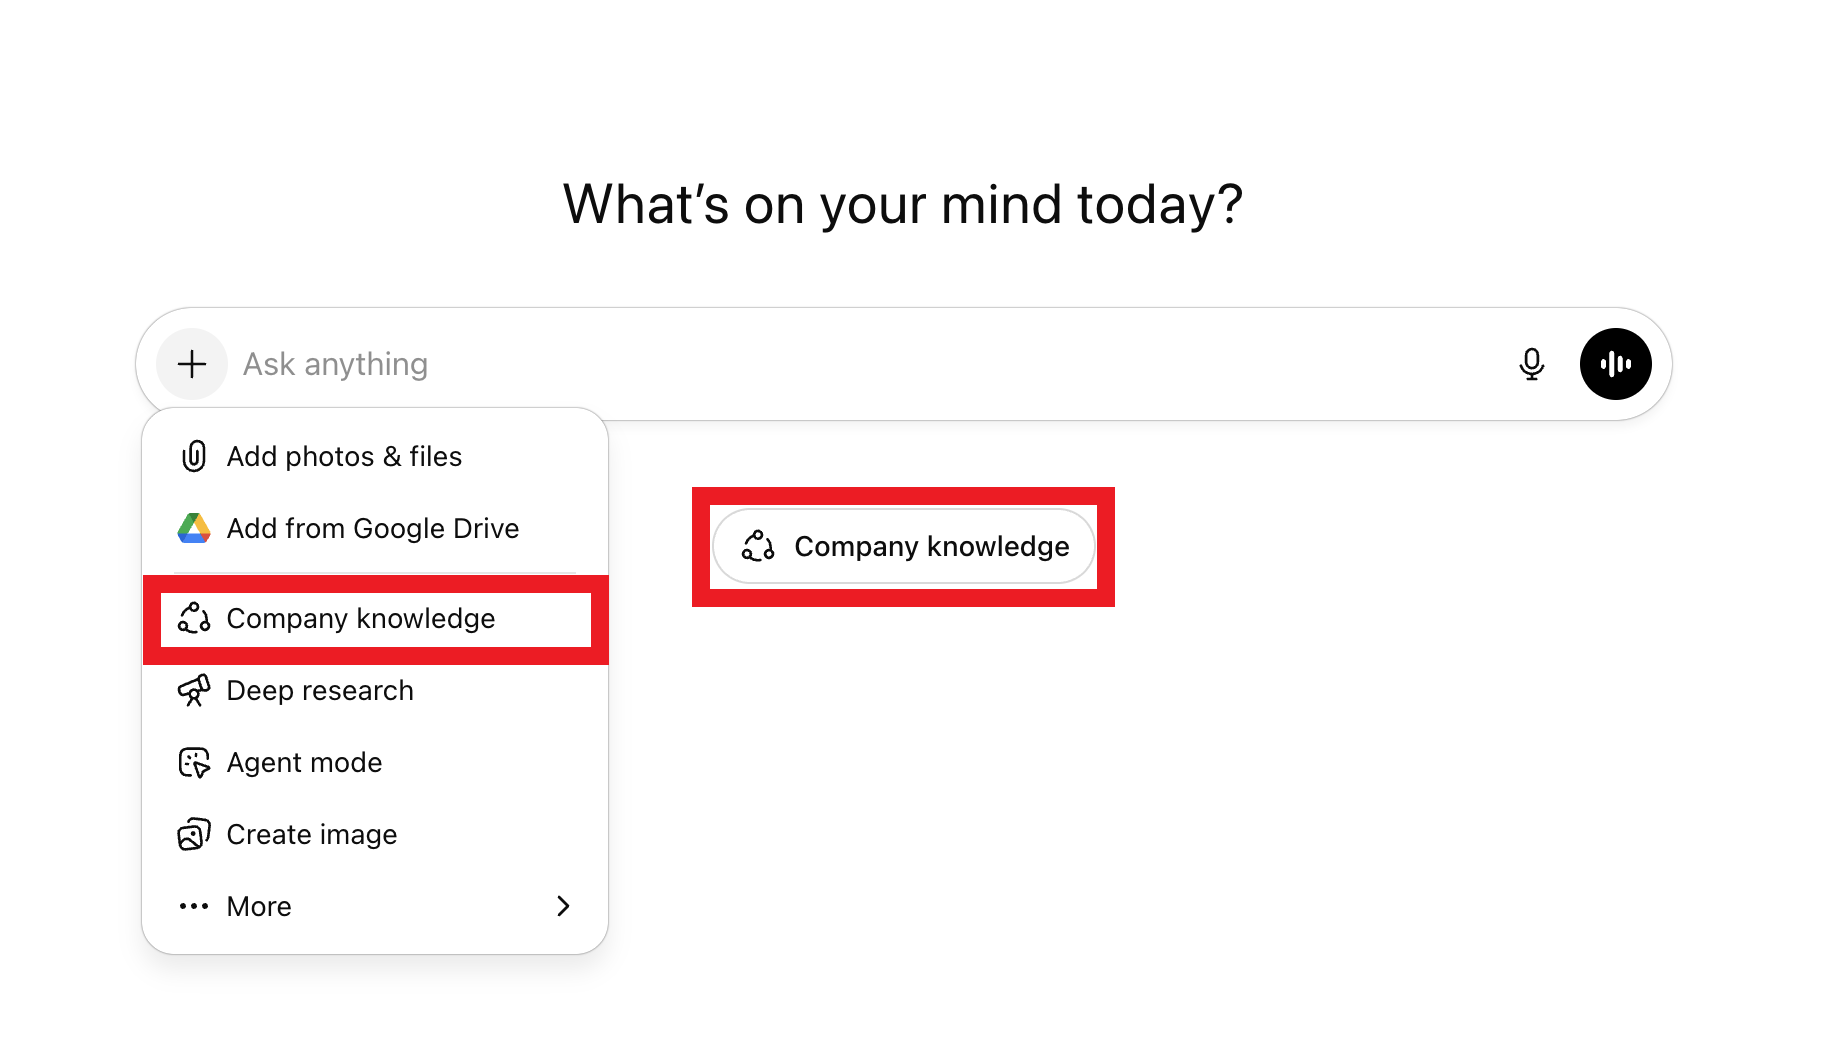Enable Company knowledge mode from the menu

tap(360, 618)
